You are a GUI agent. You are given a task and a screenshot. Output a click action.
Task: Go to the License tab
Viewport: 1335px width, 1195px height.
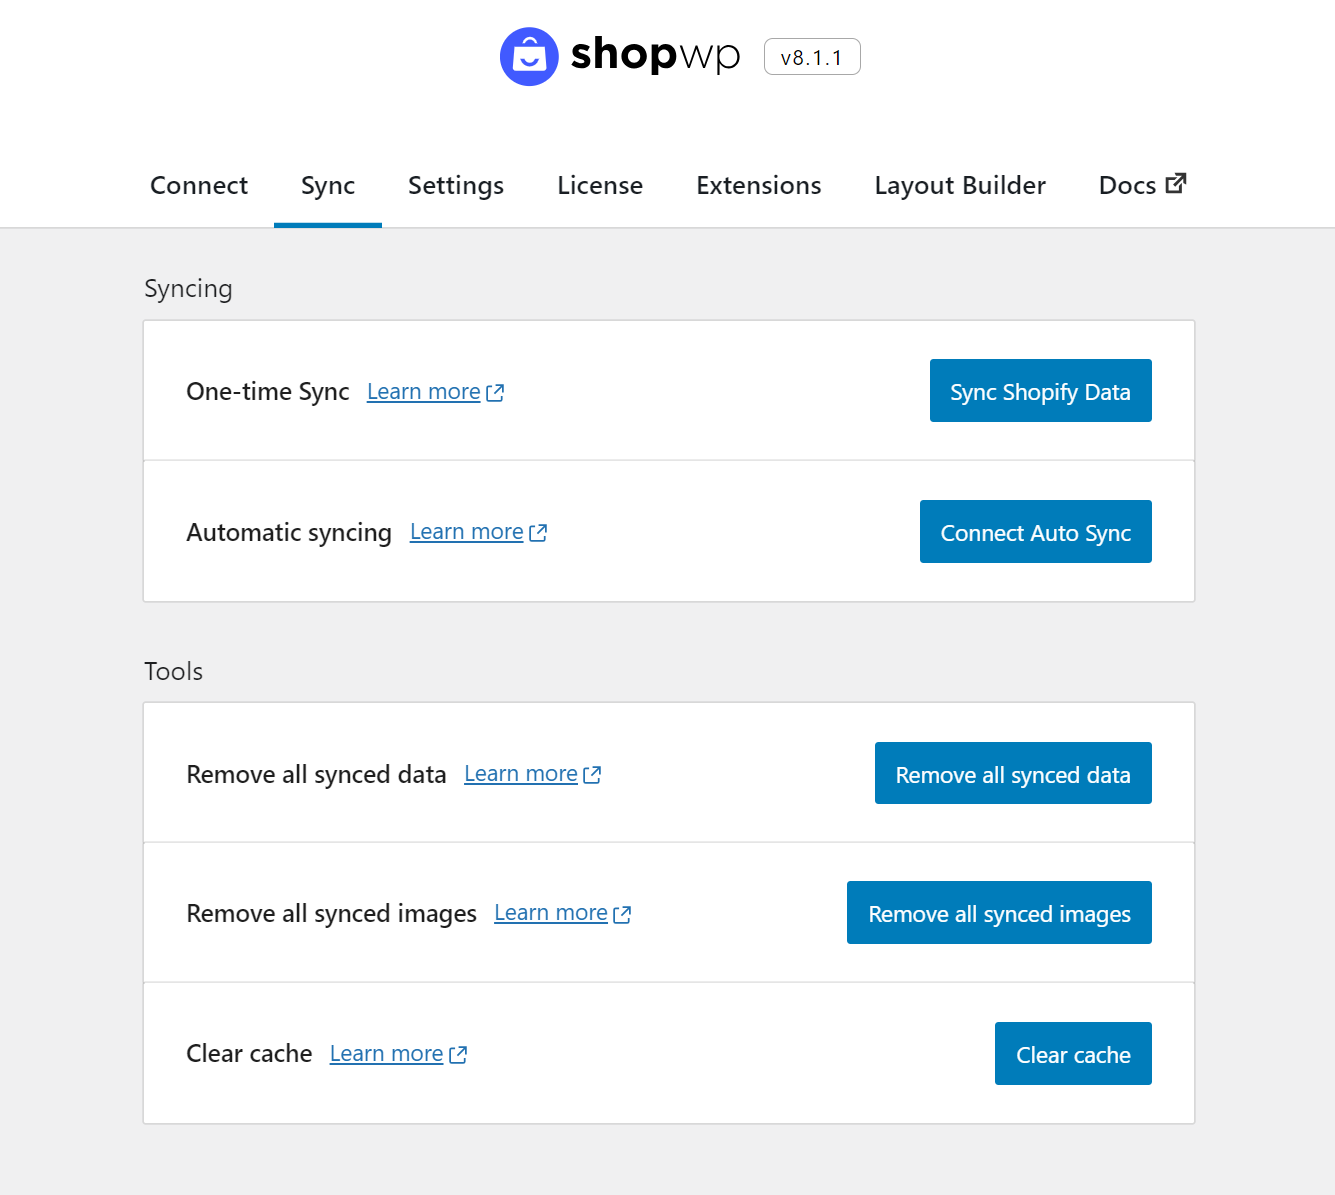pos(600,186)
